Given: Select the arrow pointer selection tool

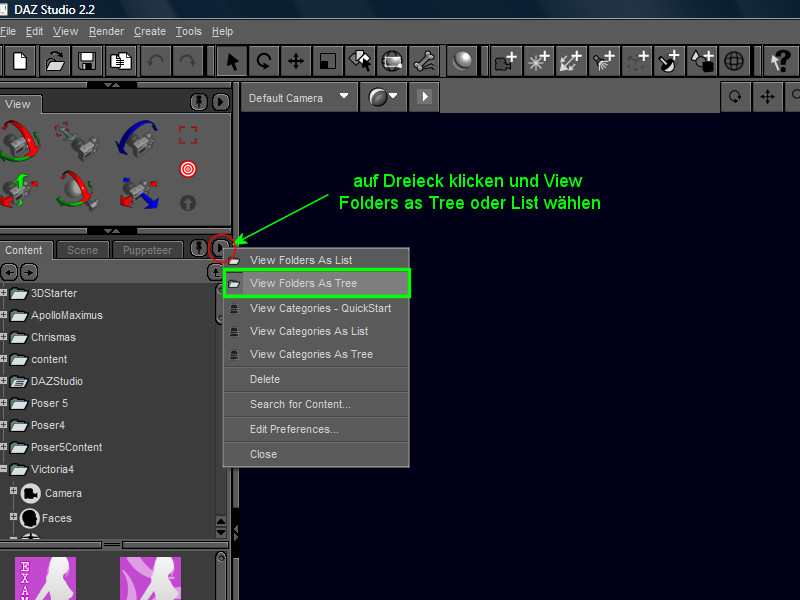Looking at the screenshot, I should point(232,61).
